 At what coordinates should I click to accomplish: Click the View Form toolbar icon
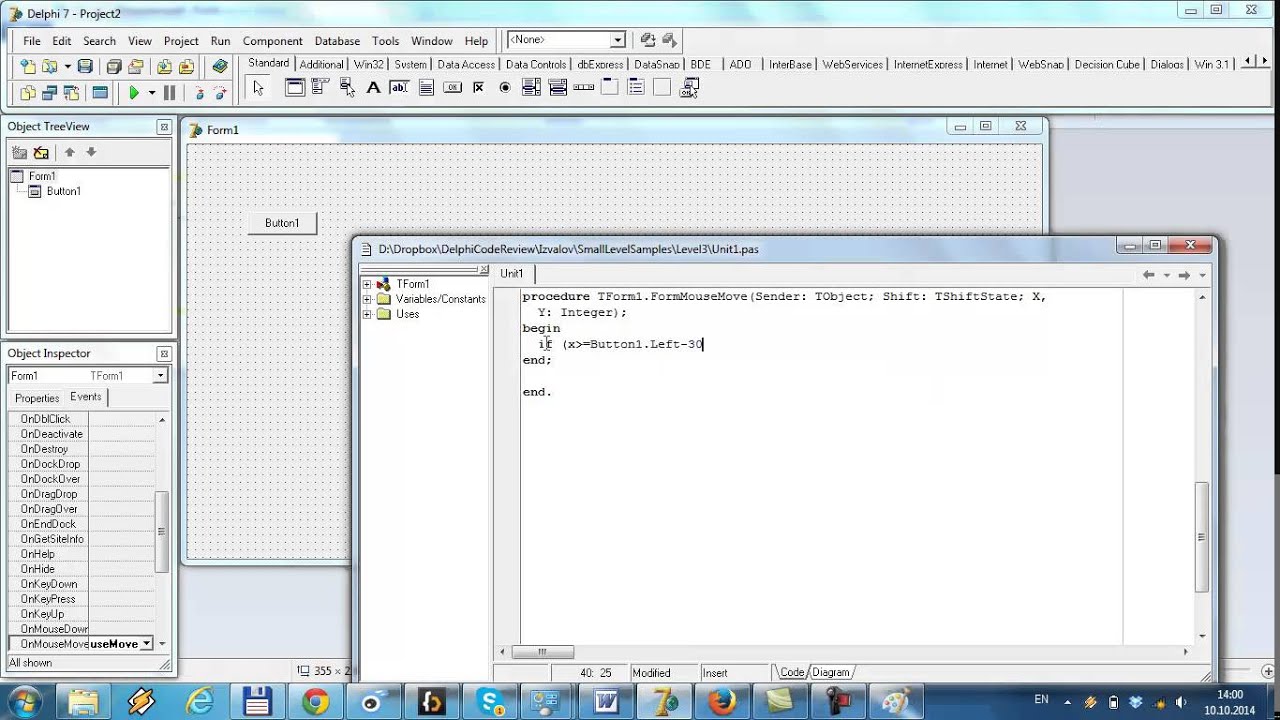click(49, 93)
